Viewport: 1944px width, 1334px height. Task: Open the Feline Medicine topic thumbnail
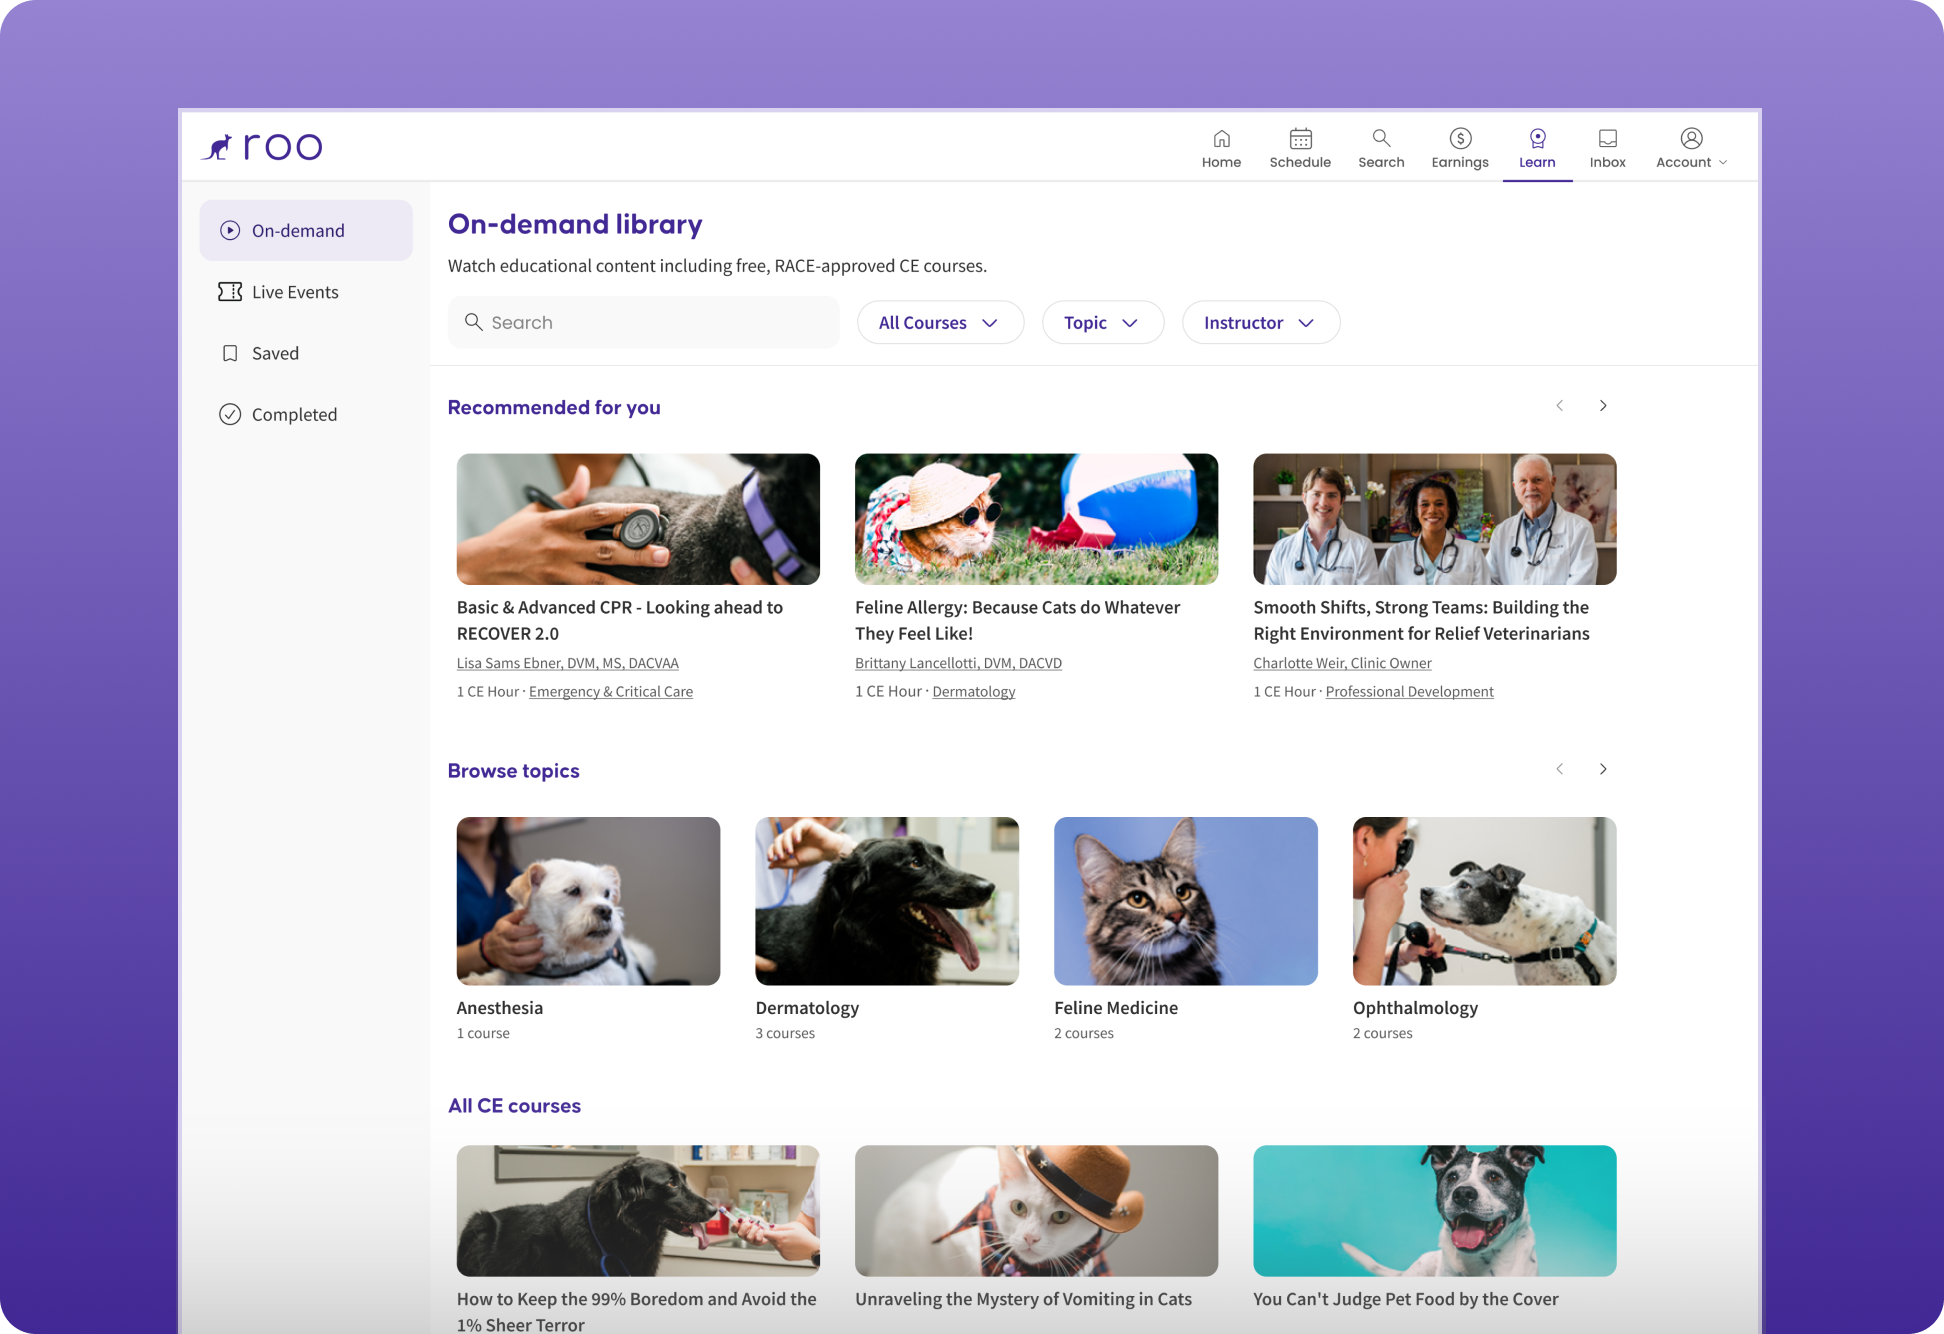(1186, 901)
